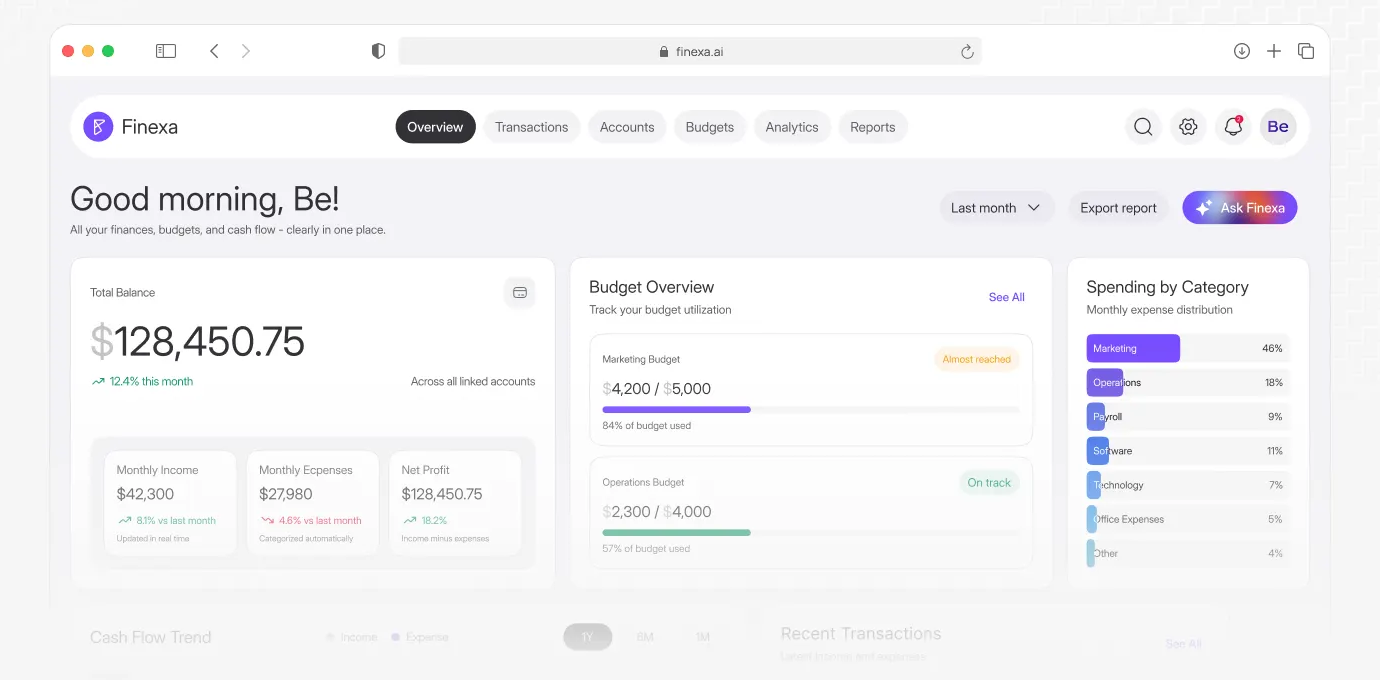Click the On track badge

[x=989, y=482]
